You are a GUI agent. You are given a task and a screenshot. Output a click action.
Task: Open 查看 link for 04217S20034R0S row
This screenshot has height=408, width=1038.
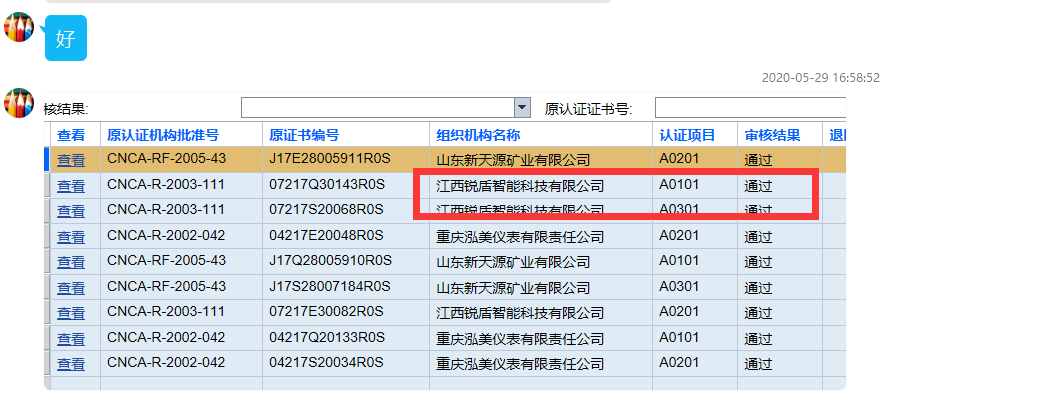pyautogui.click(x=71, y=364)
